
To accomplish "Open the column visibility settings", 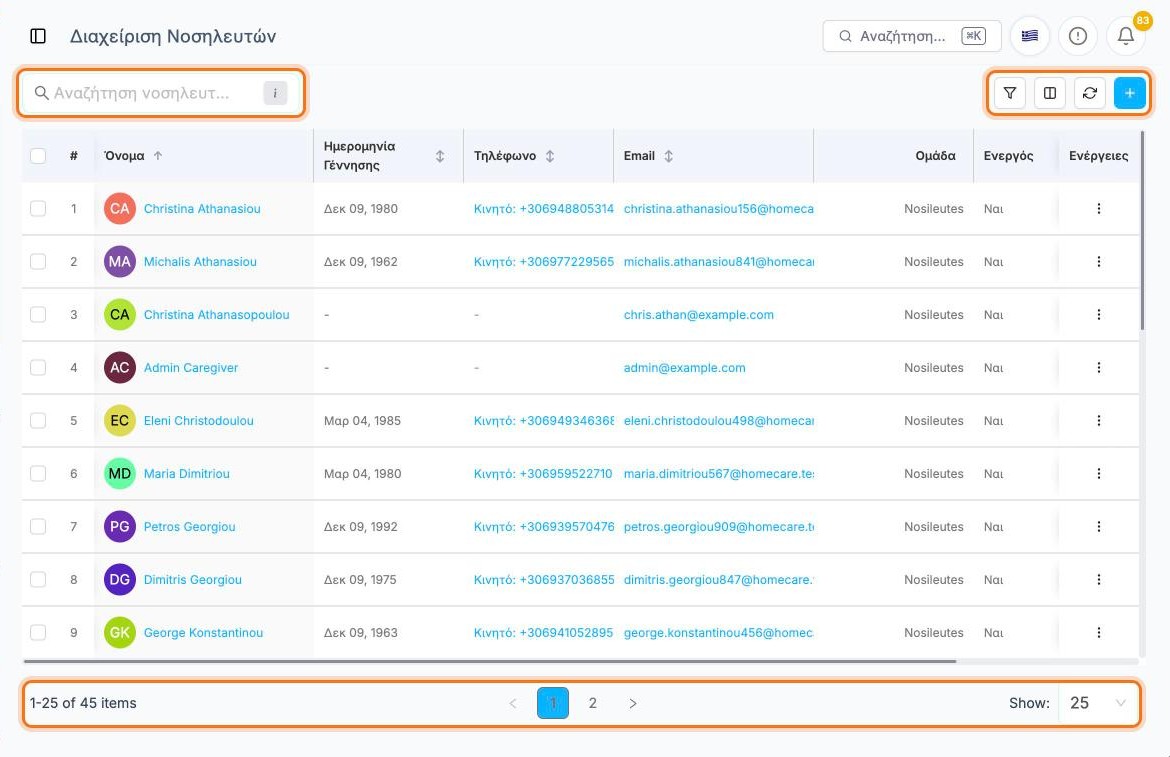I will pos(1050,93).
